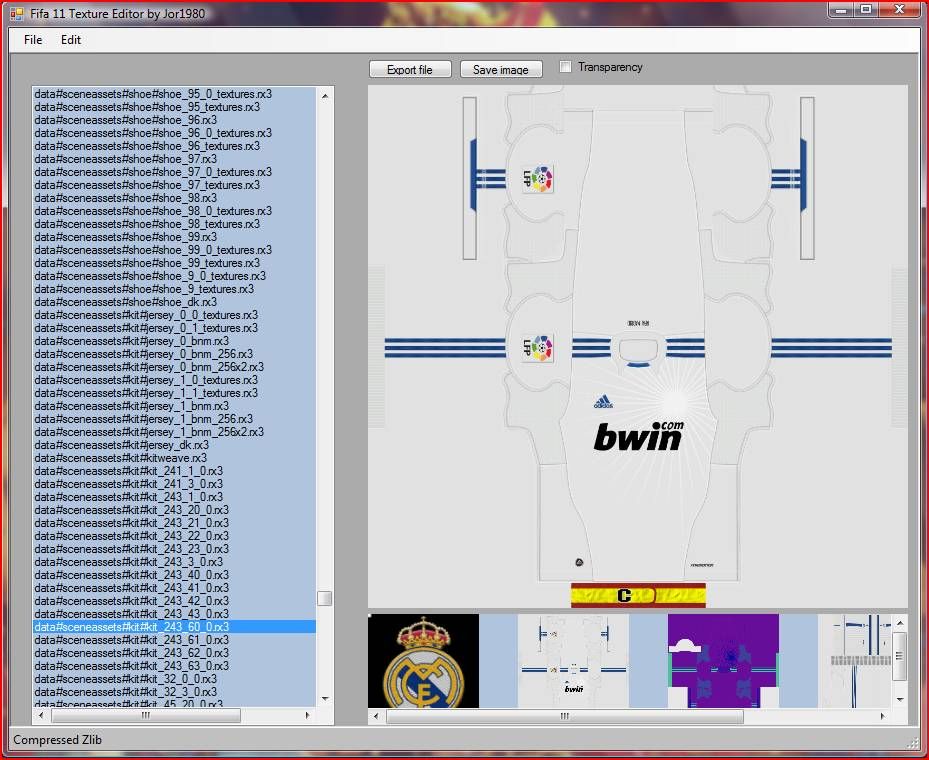Click the Export file button

(409, 70)
